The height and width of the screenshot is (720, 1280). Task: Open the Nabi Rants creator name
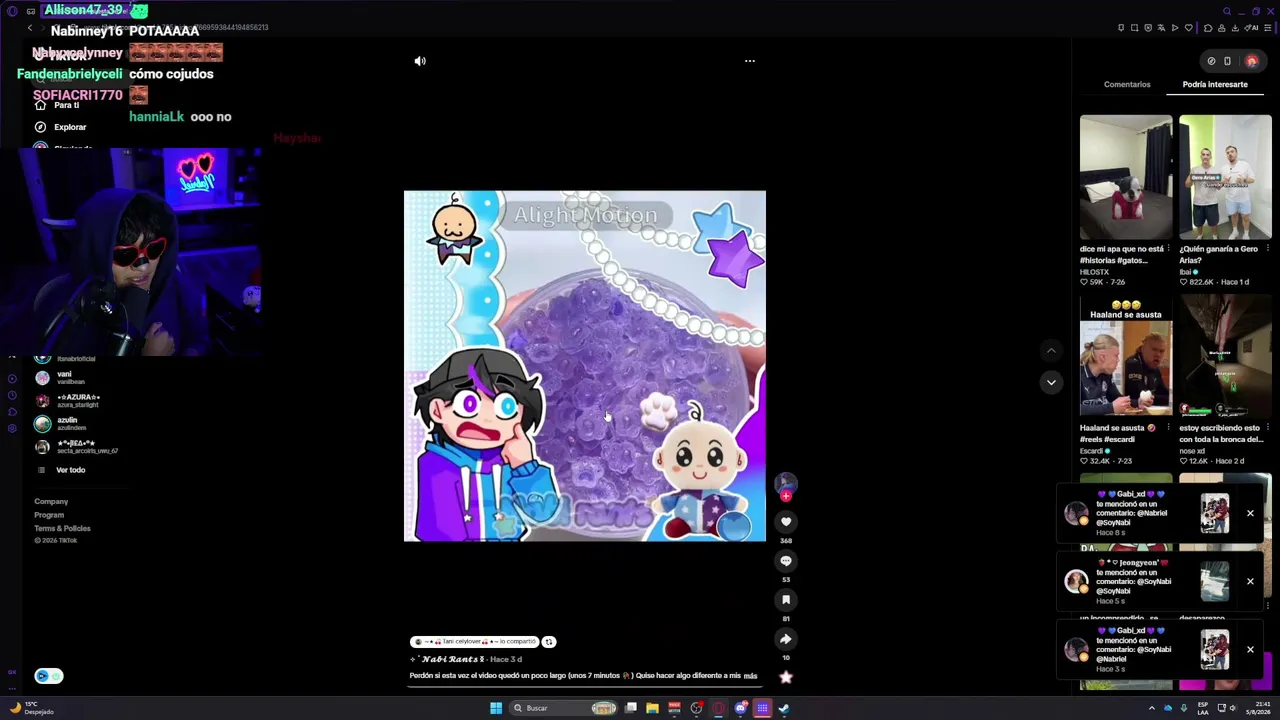tap(453, 660)
